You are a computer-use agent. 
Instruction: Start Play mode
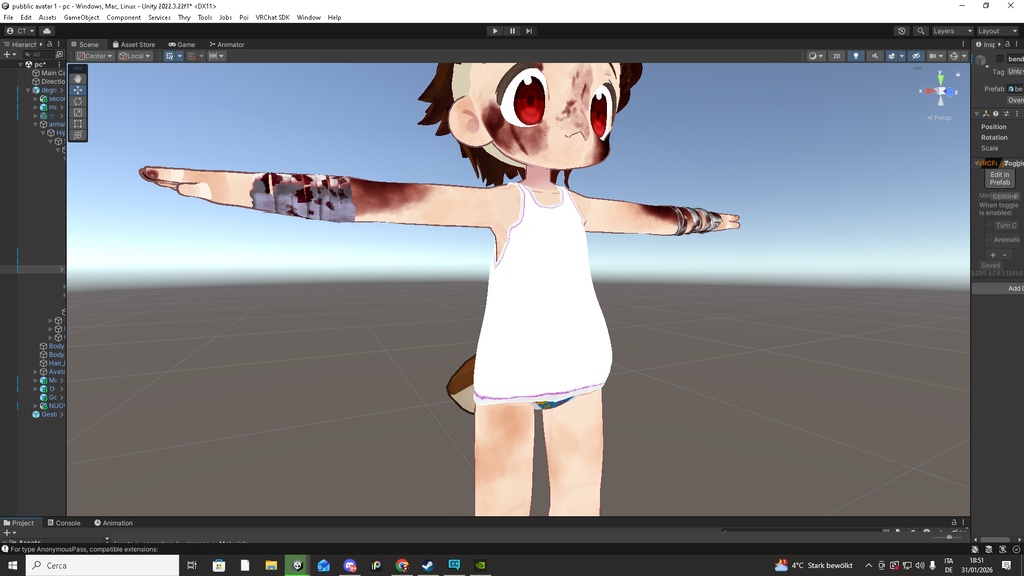[x=495, y=31]
